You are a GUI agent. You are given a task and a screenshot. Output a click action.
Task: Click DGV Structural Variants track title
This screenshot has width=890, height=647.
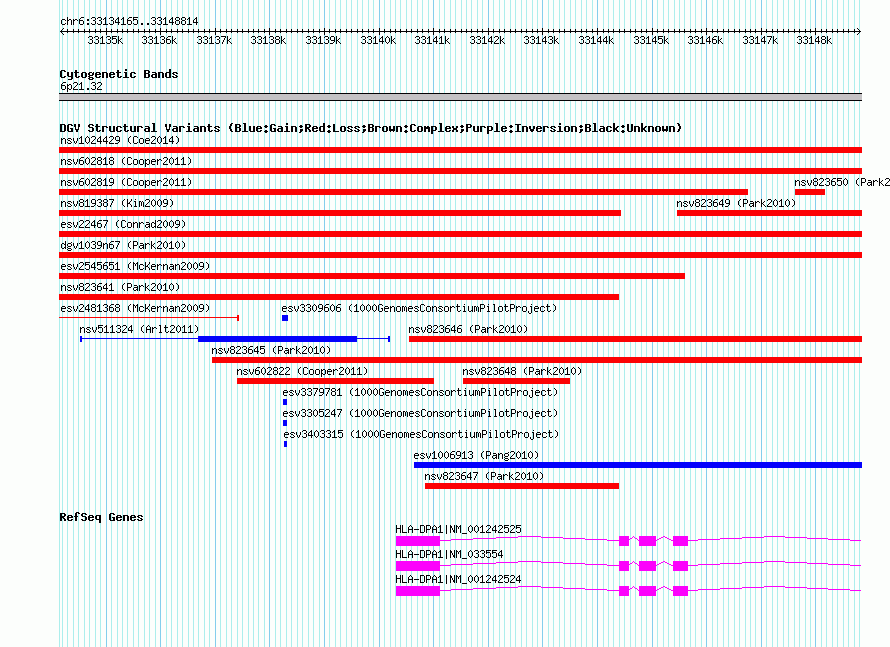tap(370, 128)
